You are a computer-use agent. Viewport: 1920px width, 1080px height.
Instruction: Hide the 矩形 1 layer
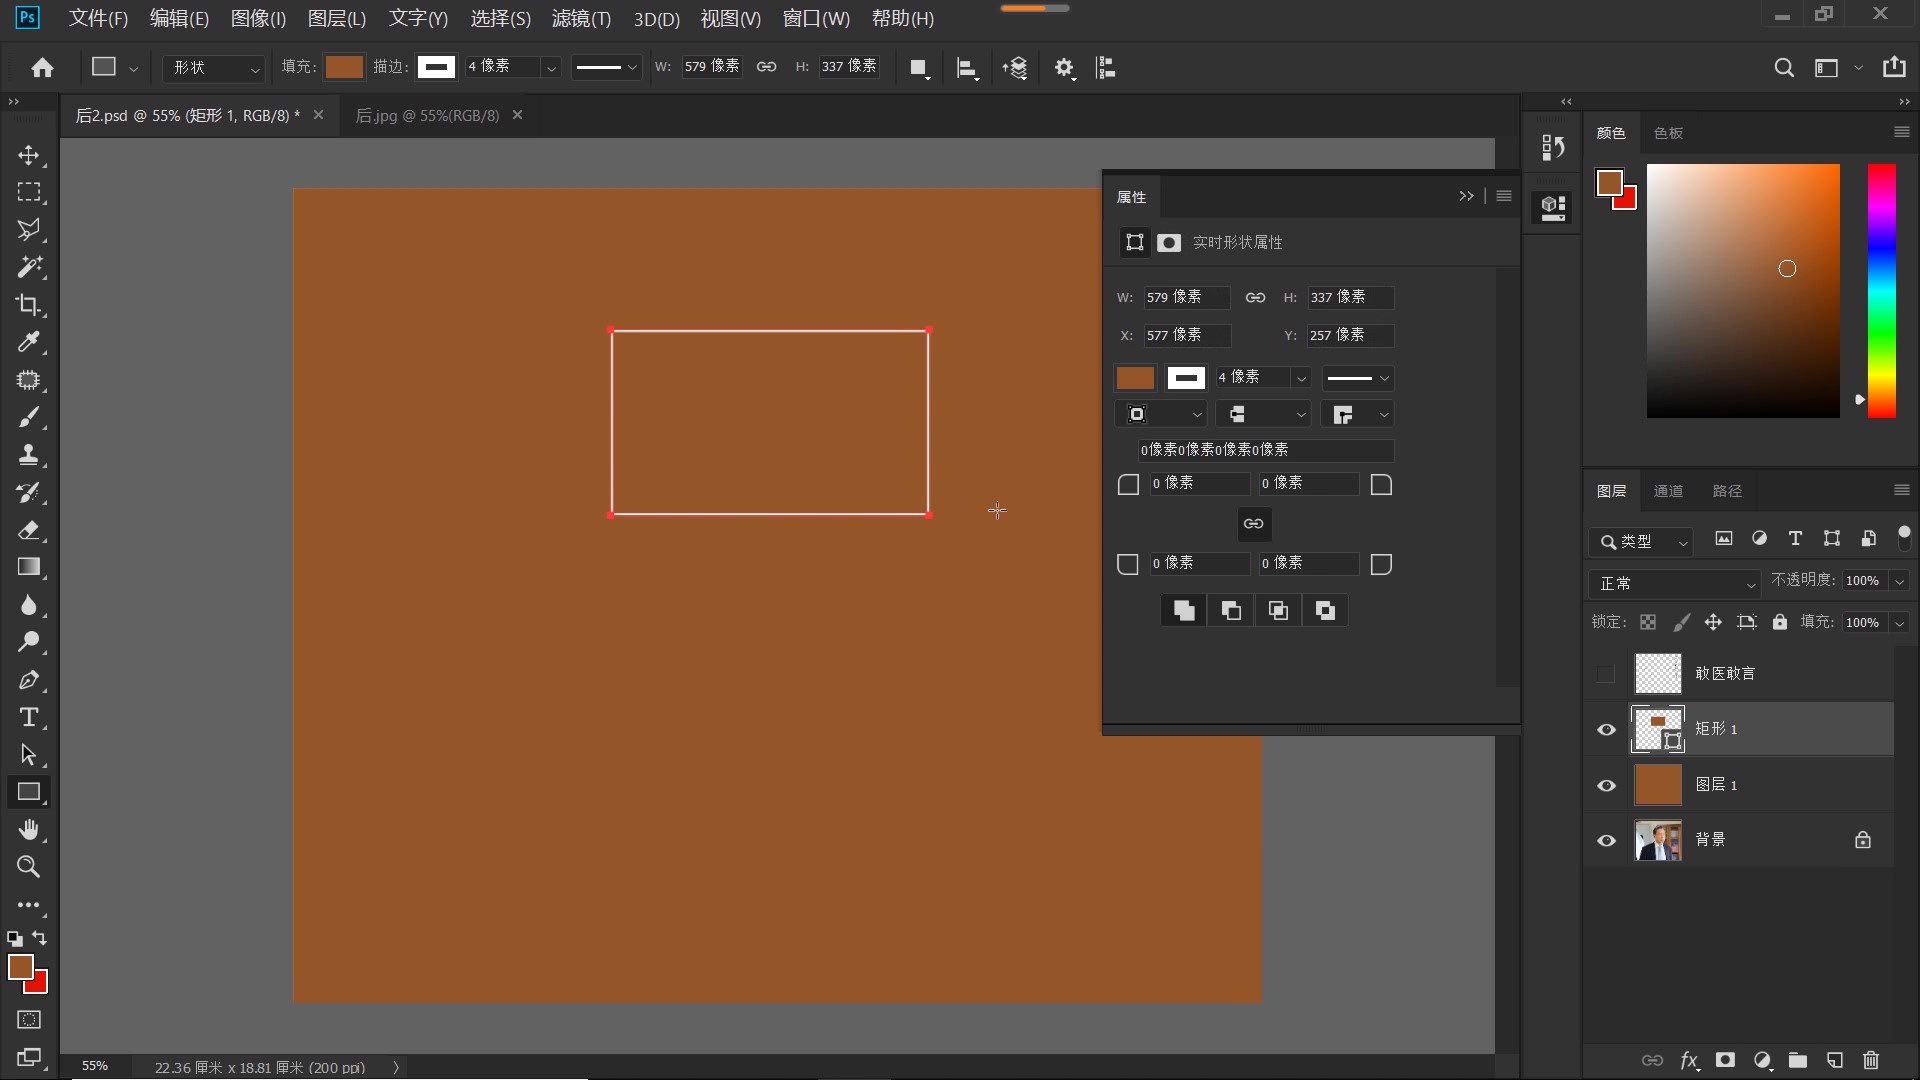coord(1606,729)
